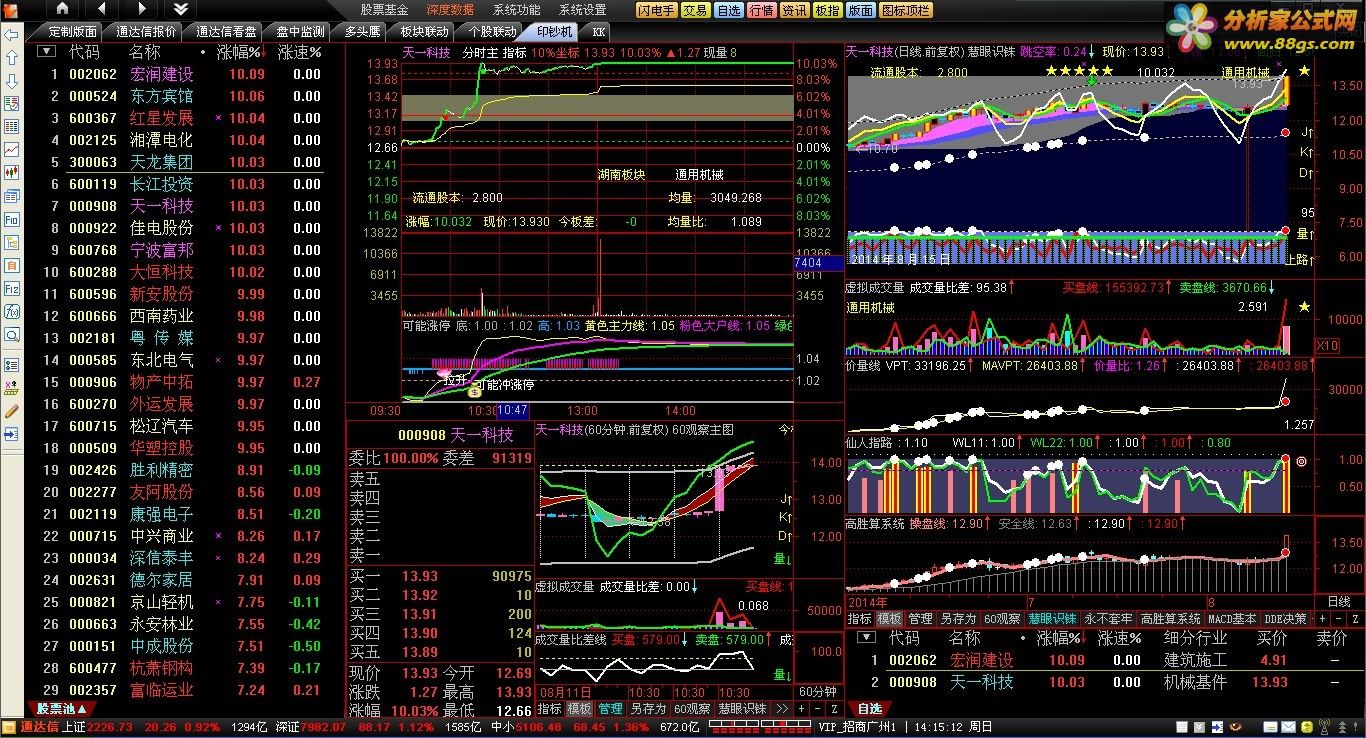Viewport: 1366px width, 738px height.
Task: Click the 永不套牢 tab under right chart
Action: click(x=1108, y=619)
